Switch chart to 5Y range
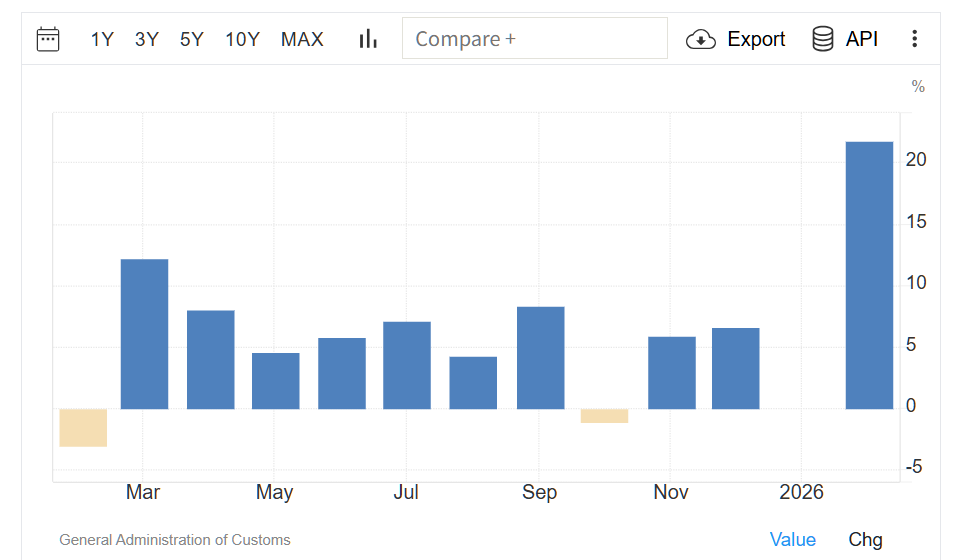 (192, 39)
